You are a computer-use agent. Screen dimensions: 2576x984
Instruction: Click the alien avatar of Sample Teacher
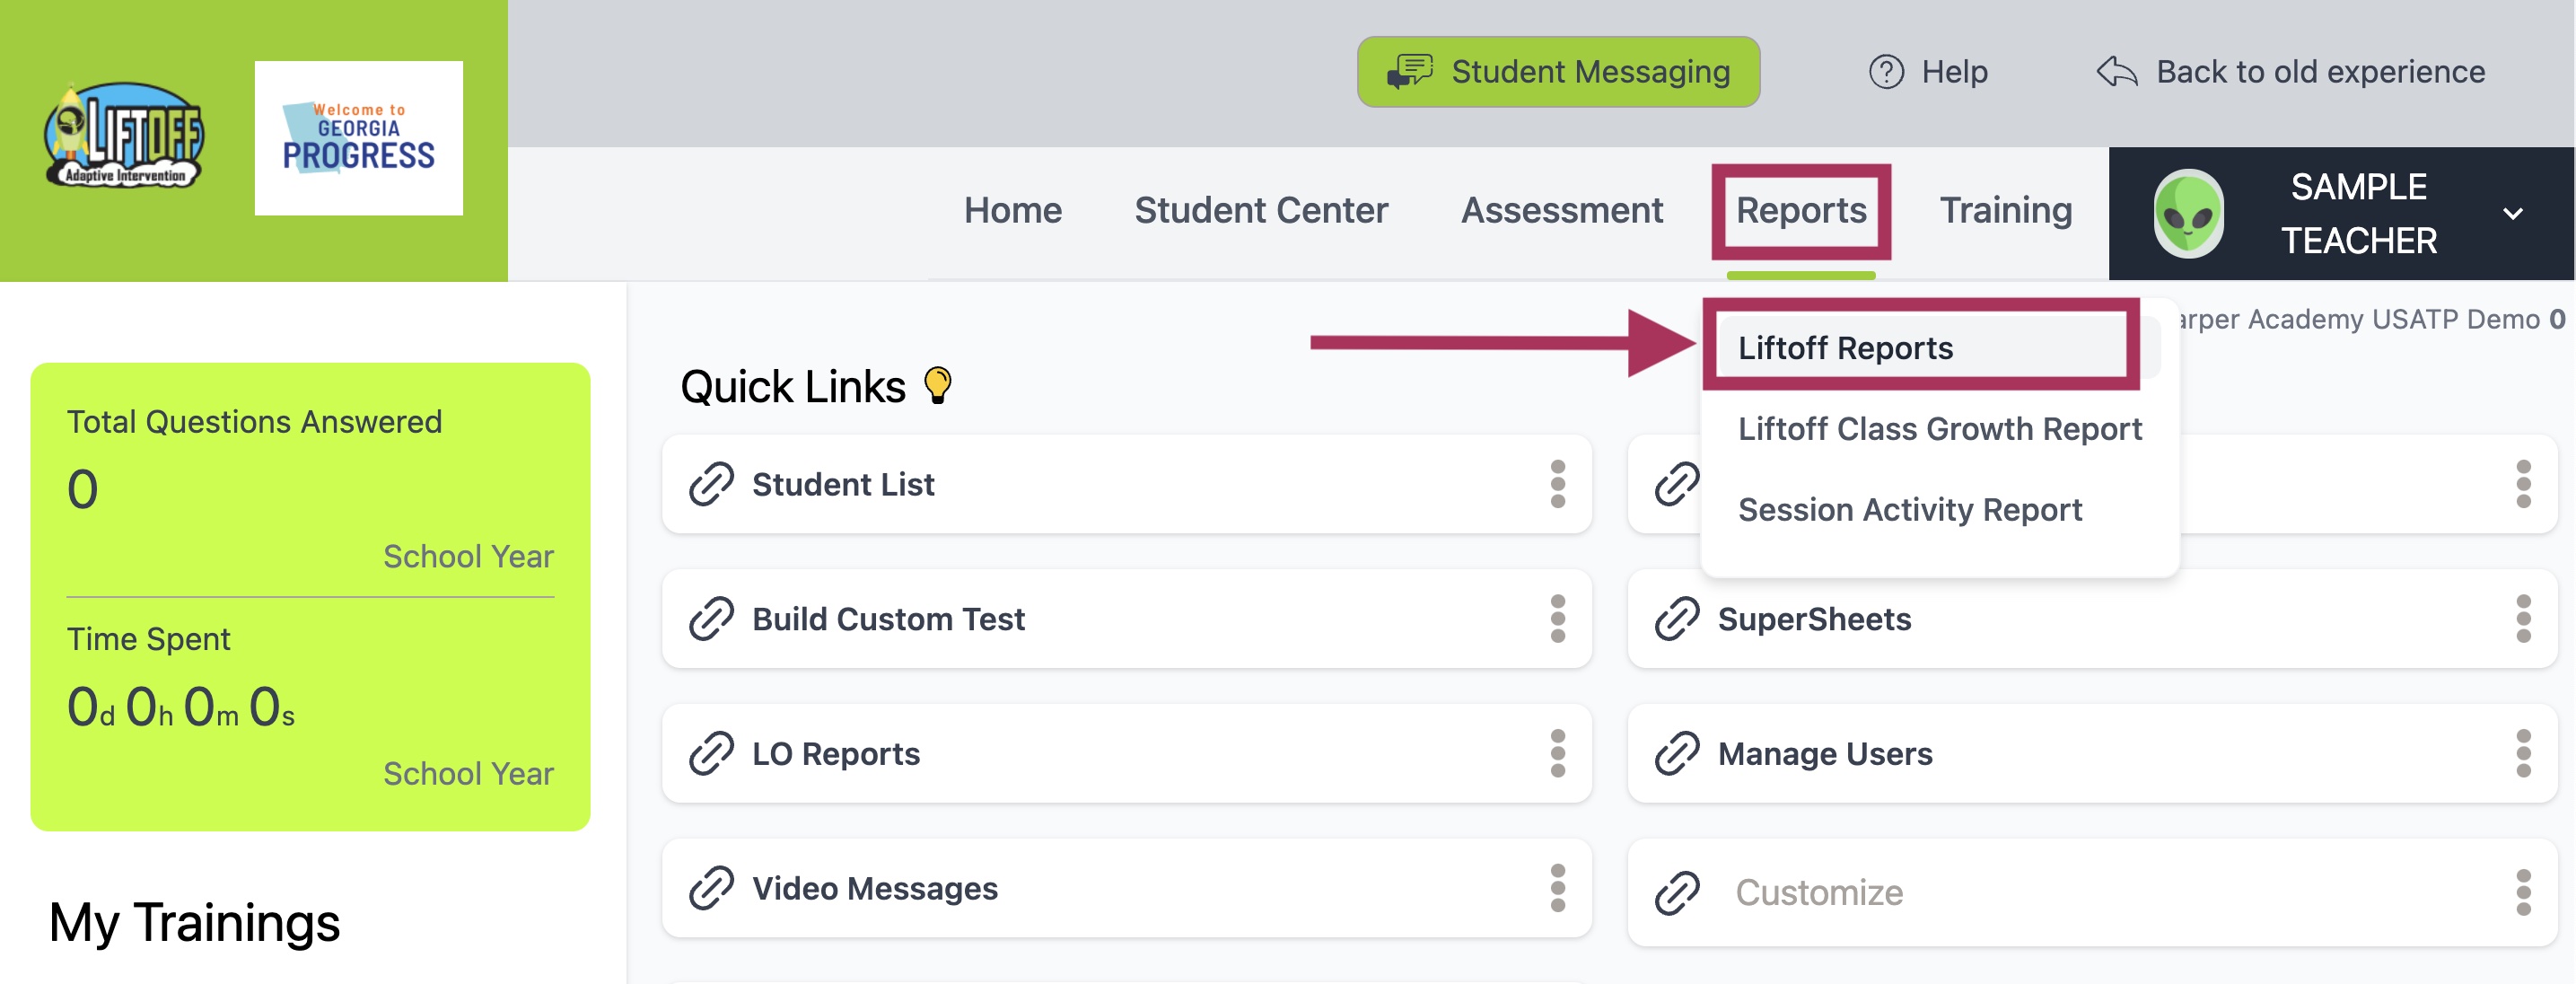coord(2188,214)
